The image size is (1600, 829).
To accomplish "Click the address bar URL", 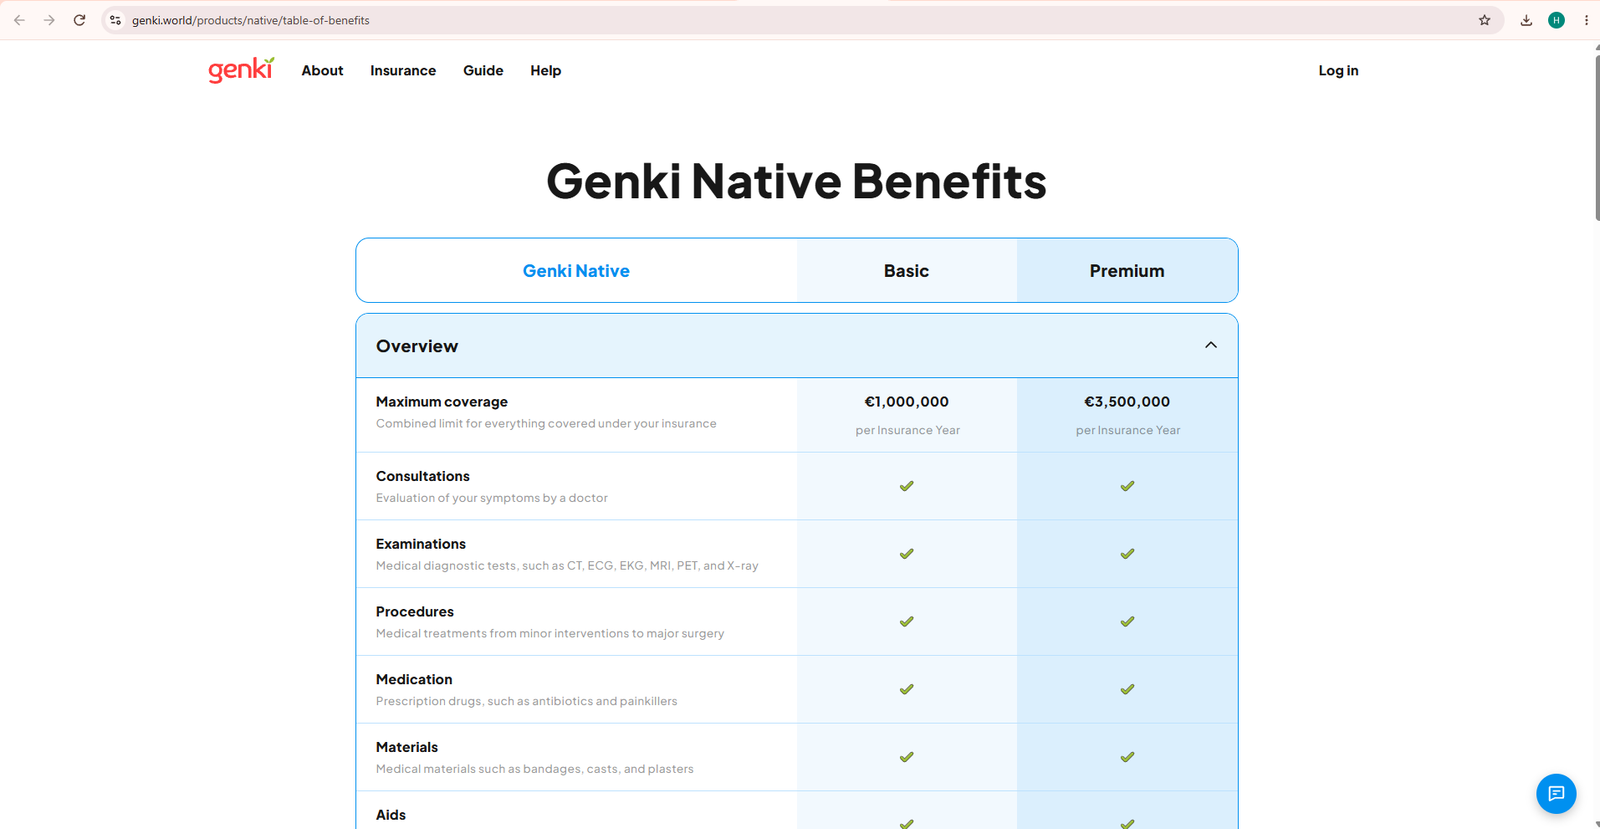I will (251, 20).
